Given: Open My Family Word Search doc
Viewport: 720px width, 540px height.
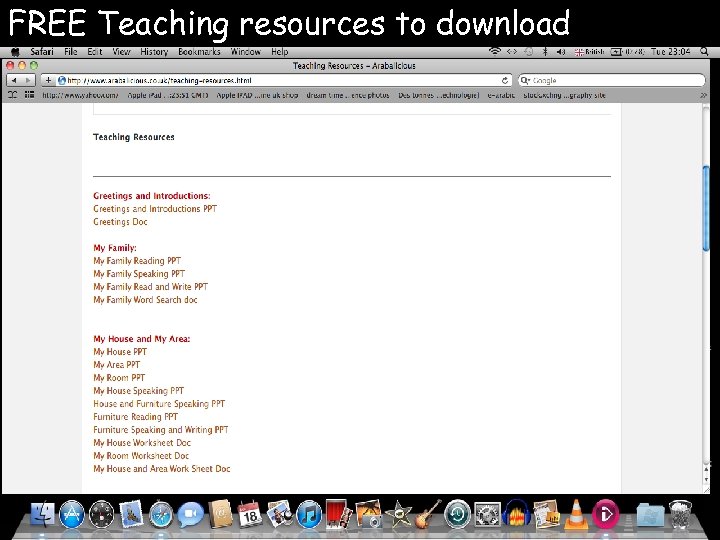Looking at the screenshot, I should click(x=145, y=300).
